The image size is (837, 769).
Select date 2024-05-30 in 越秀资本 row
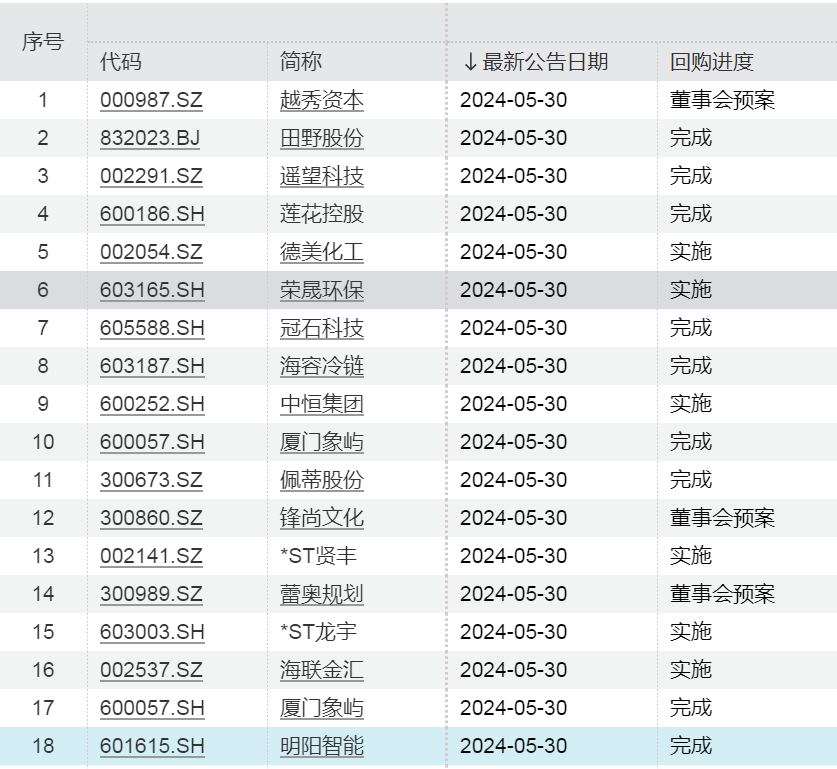click(x=514, y=100)
